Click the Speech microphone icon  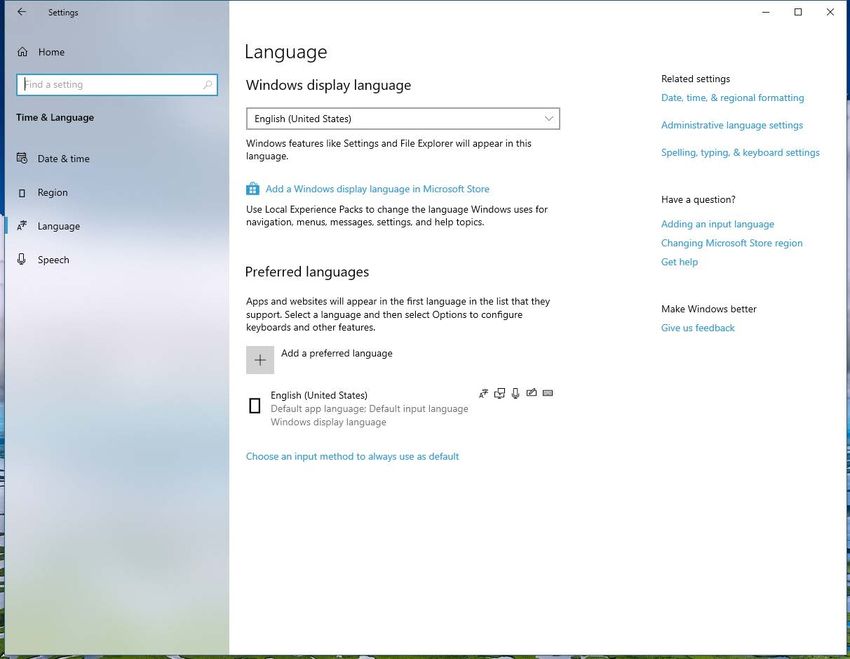[22, 259]
